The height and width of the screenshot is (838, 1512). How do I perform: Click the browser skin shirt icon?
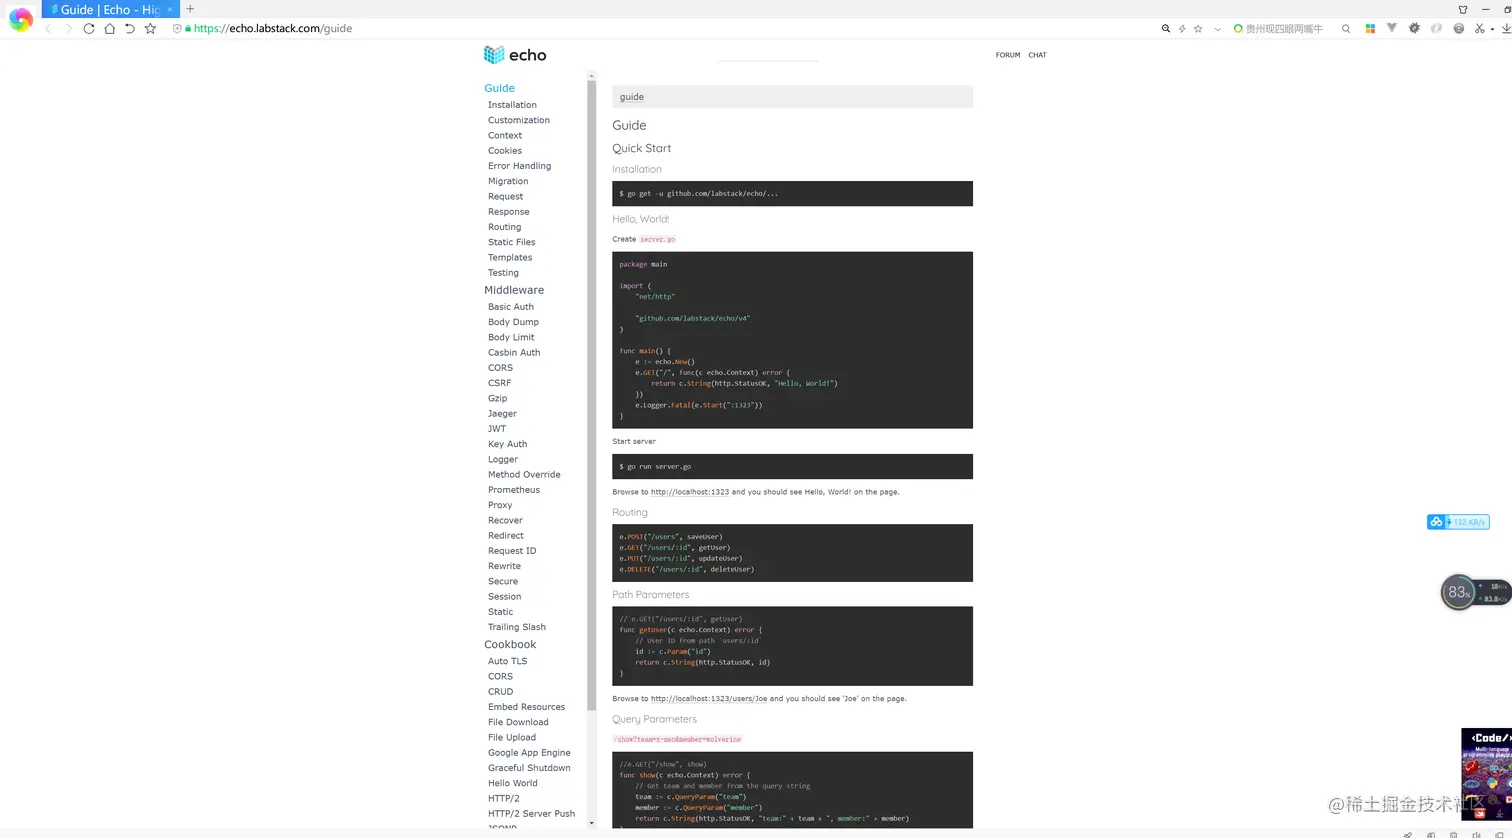coord(1463,9)
